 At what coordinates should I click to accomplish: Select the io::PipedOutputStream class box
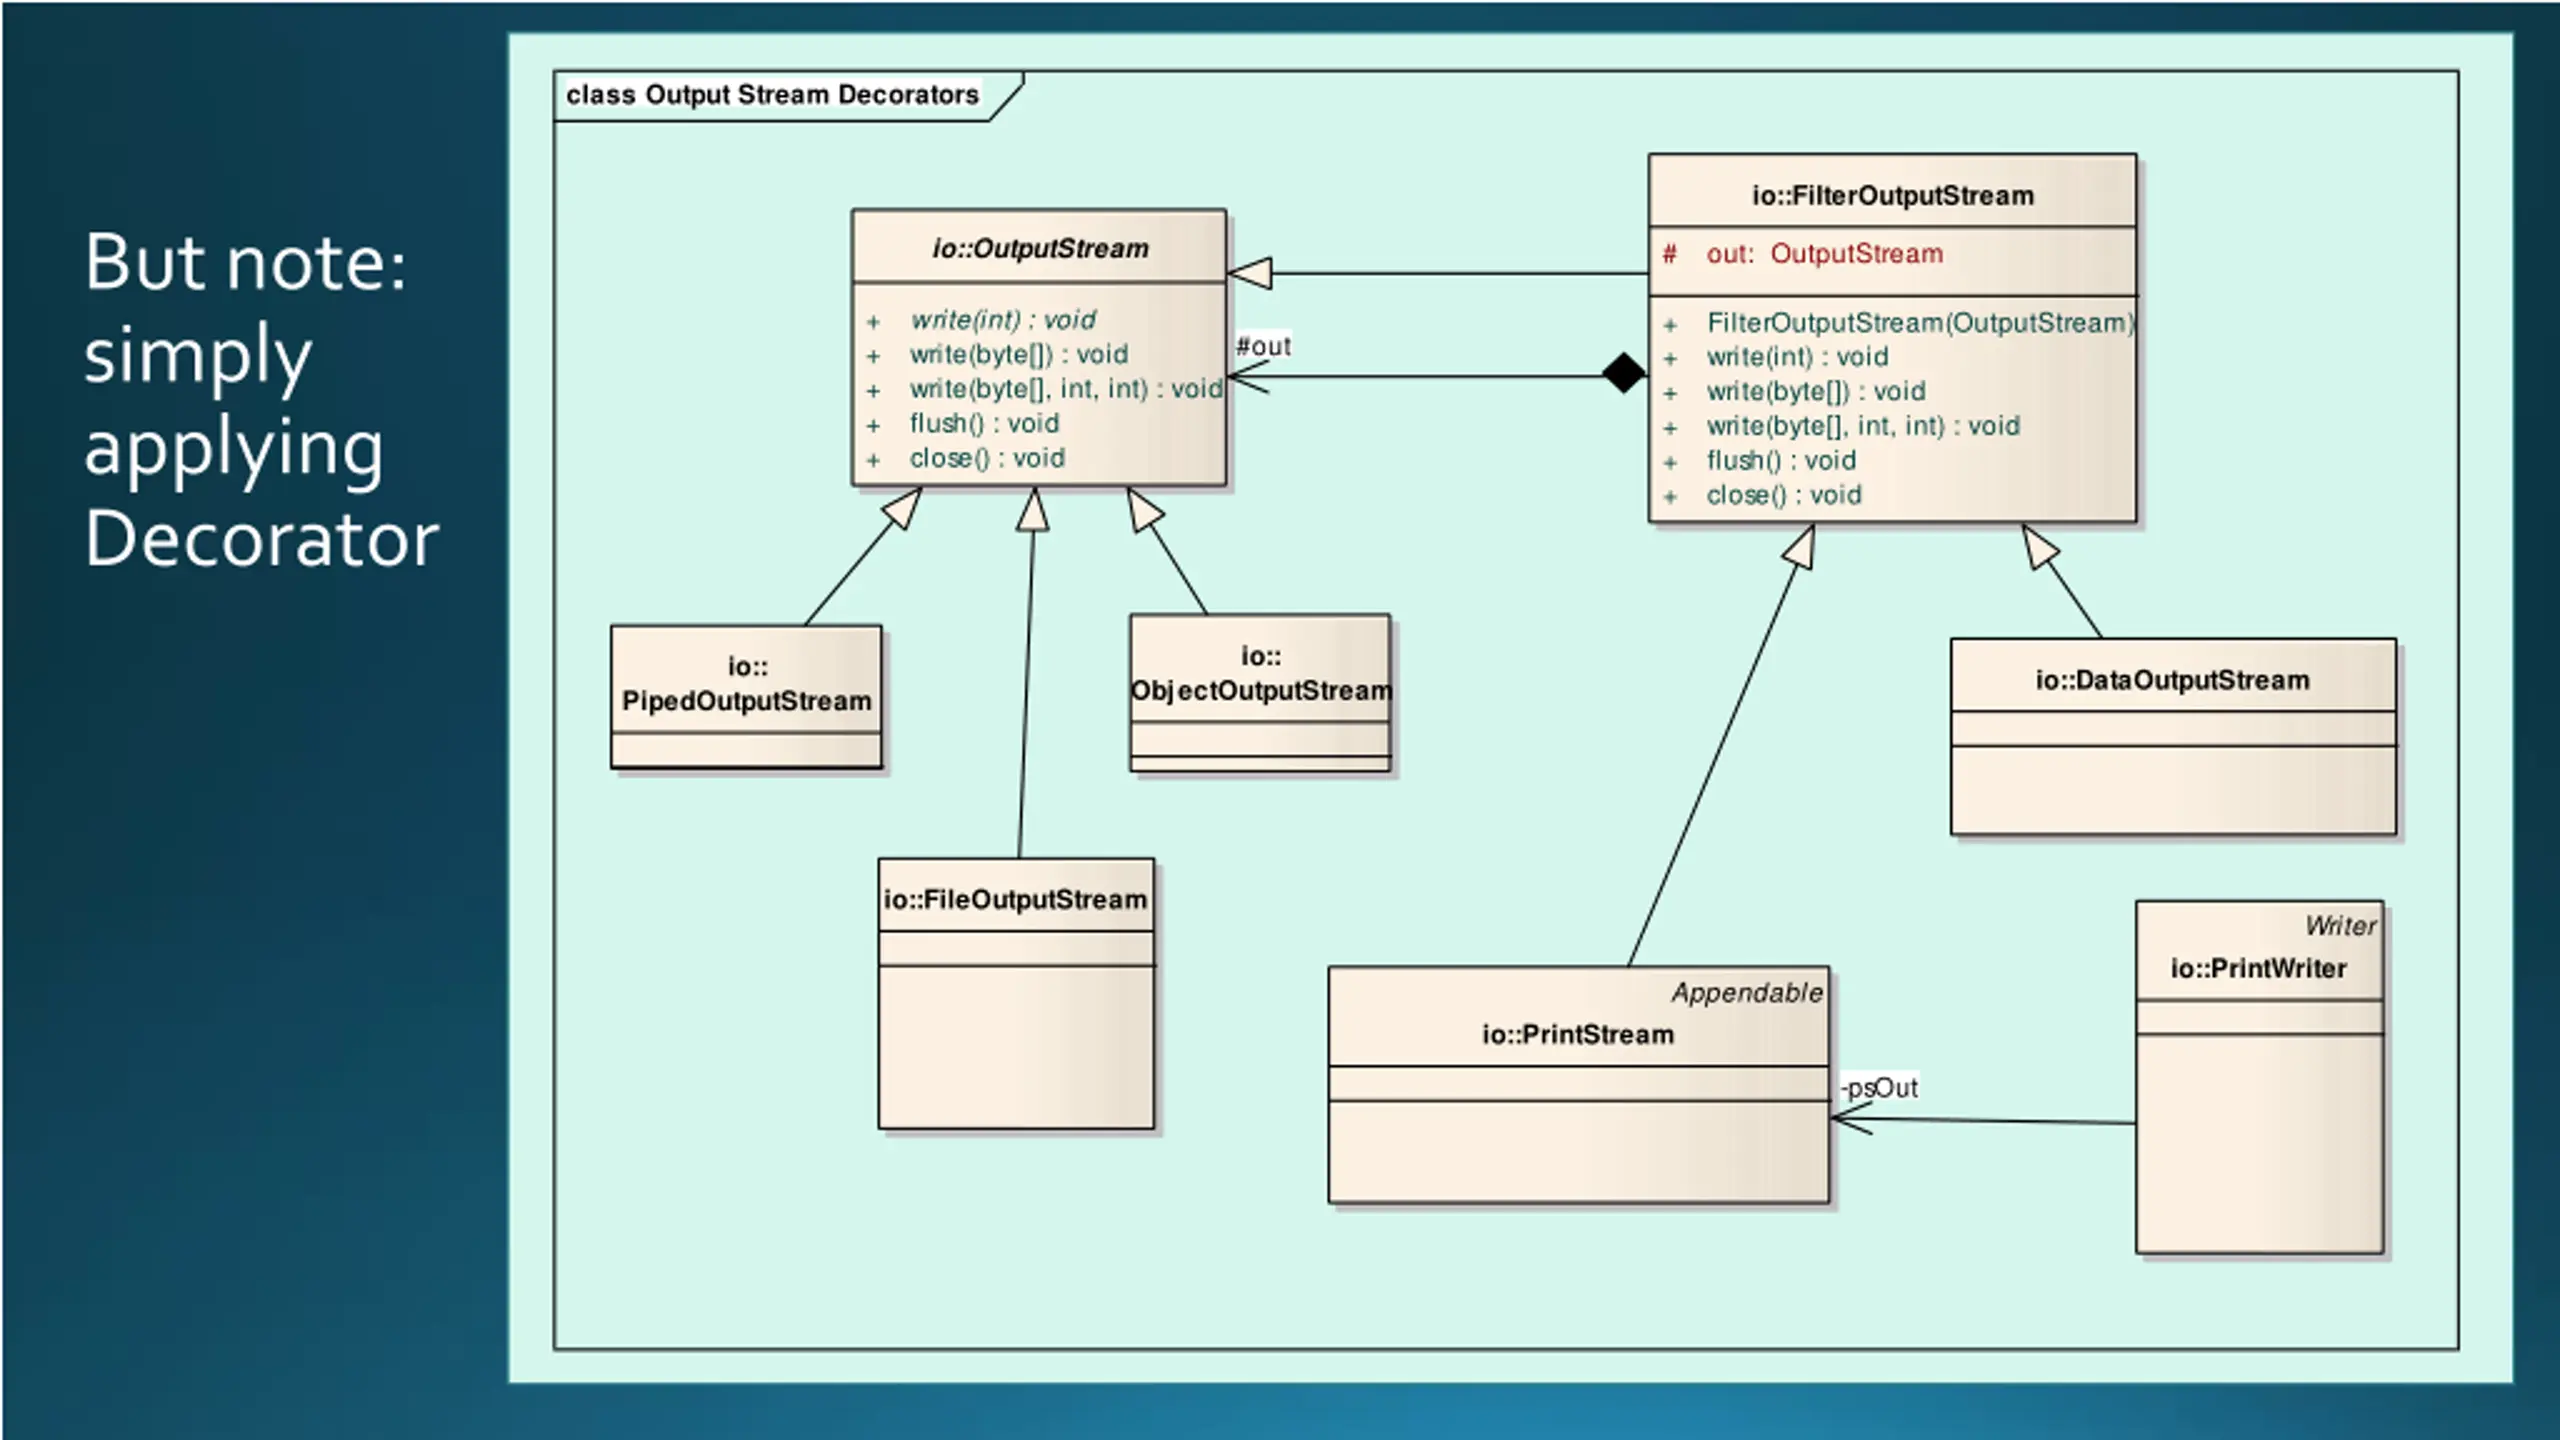pyautogui.click(x=746, y=697)
